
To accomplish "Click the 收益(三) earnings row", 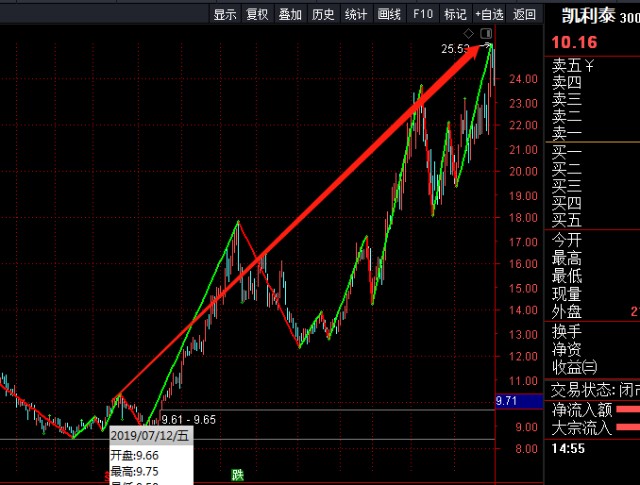I will pyautogui.click(x=592, y=367).
